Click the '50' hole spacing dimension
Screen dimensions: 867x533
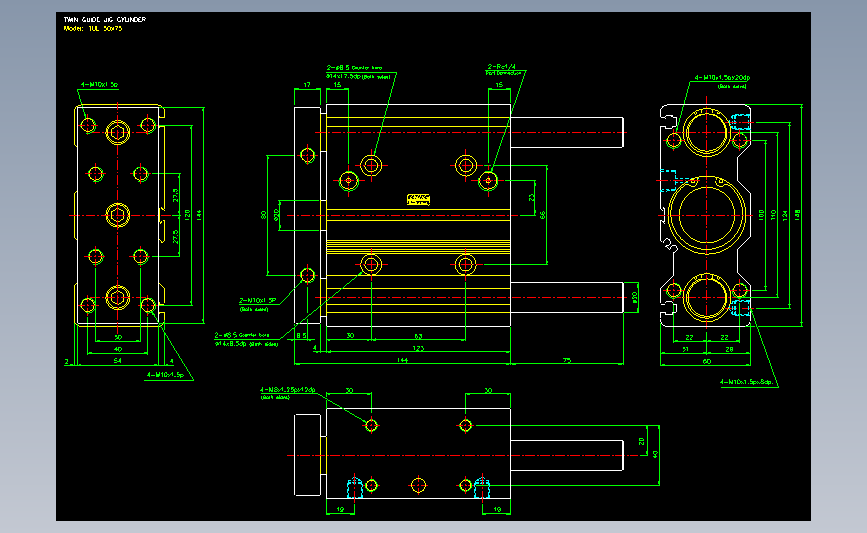(118, 337)
